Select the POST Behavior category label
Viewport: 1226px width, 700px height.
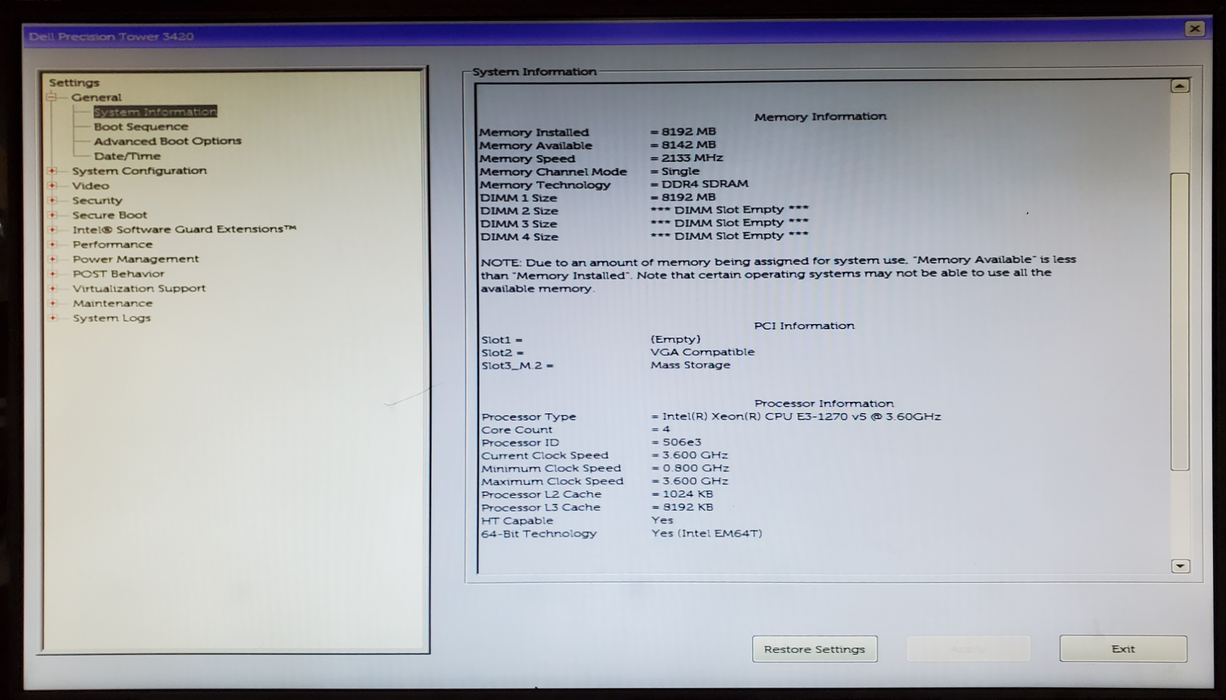[118, 273]
